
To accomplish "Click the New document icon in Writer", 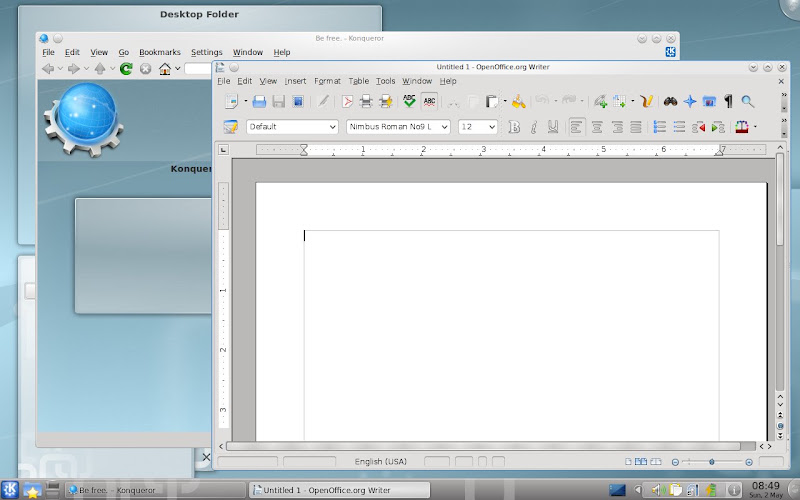I will point(231,102).
